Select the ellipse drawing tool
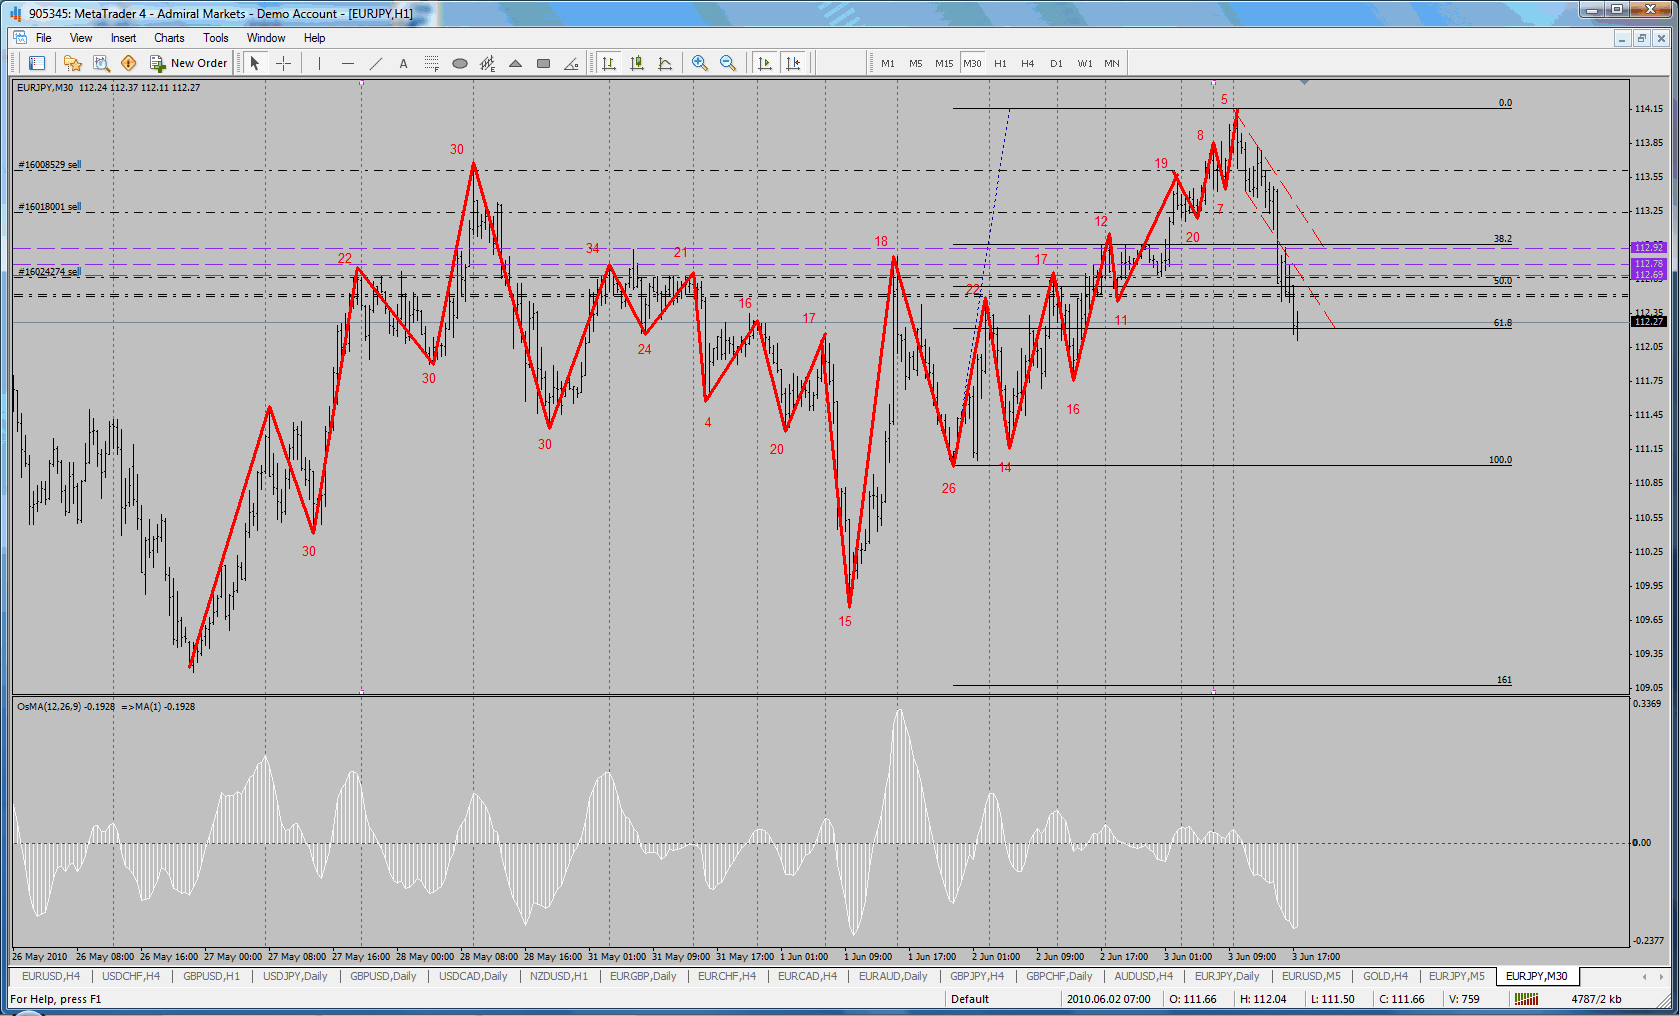The width and height of the screenshot is (1679, 1016). point(459,63)
